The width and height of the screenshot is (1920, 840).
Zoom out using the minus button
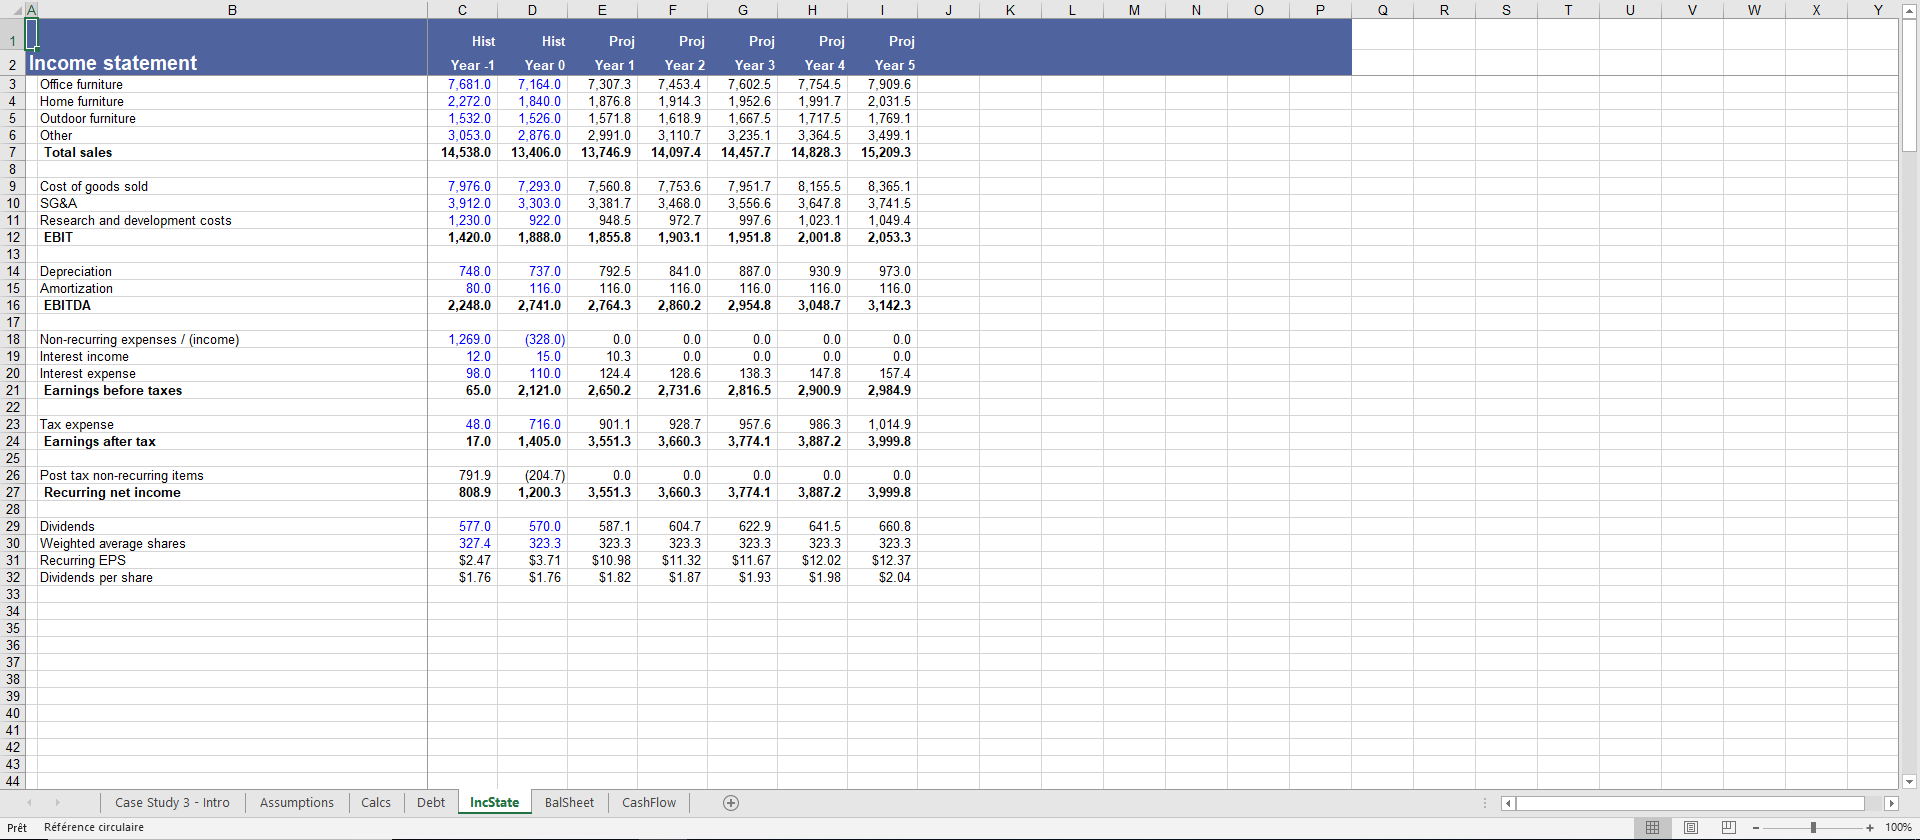pyautogui.click(x=1756, y=828)
